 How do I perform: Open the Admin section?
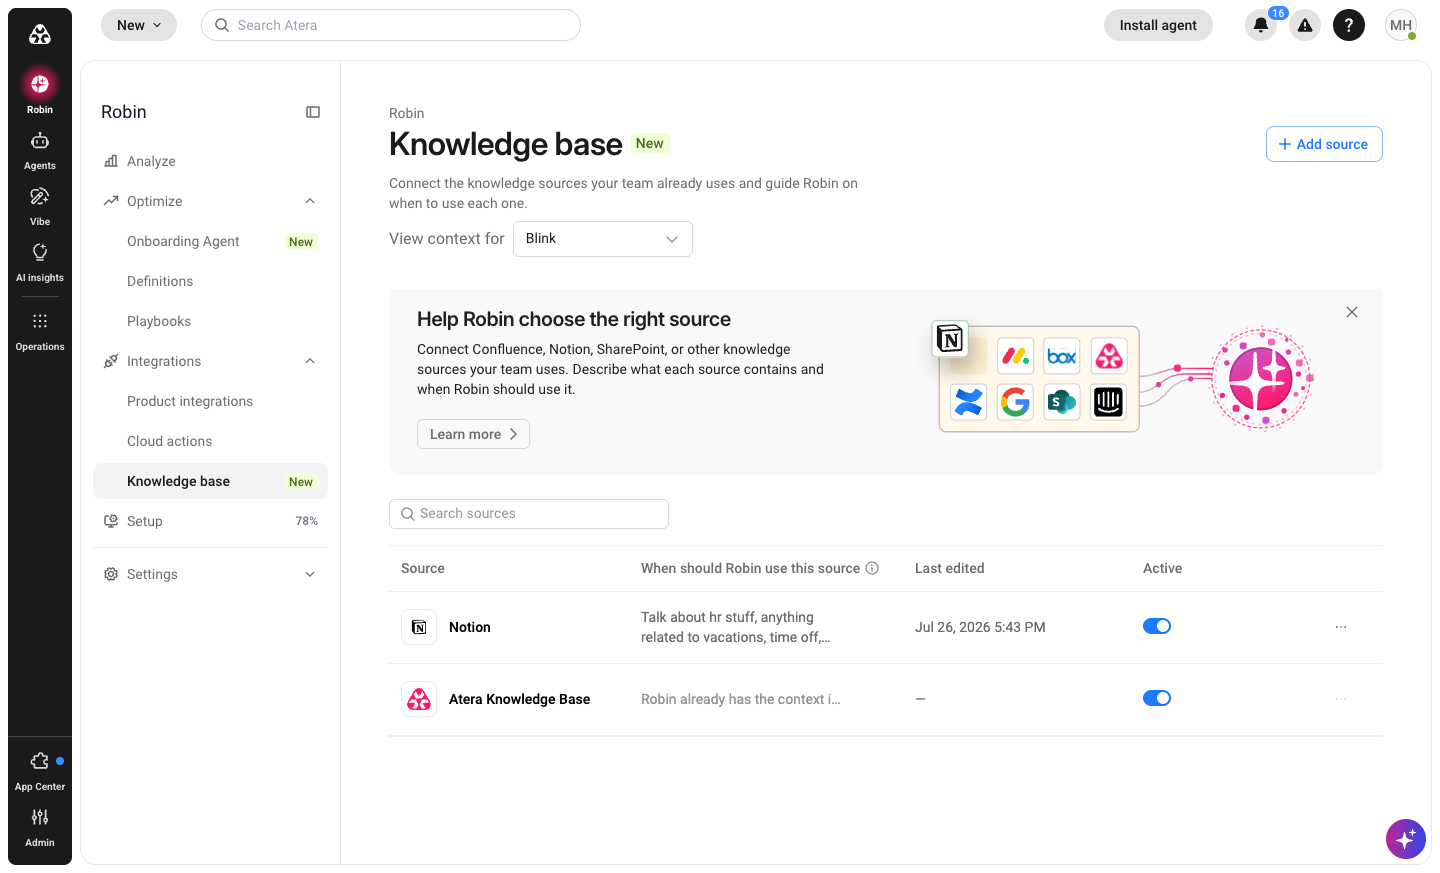(40, 827)
